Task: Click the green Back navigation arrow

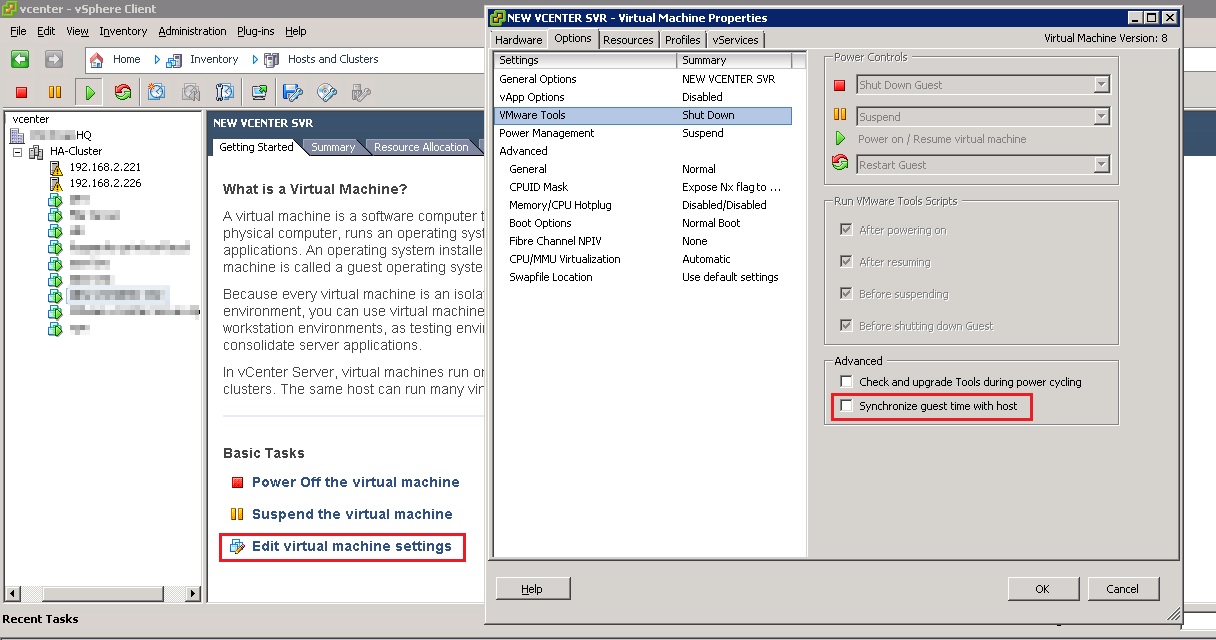Action: coord(20,59)
